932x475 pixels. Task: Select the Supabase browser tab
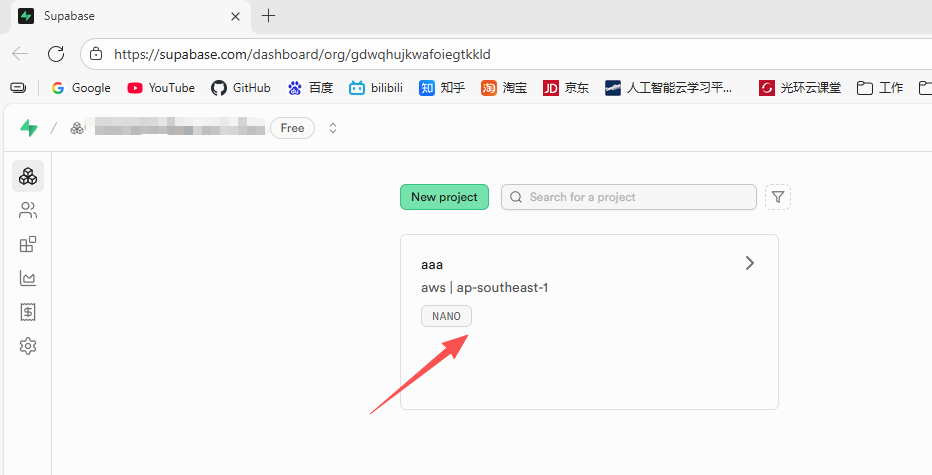point(130,16)
